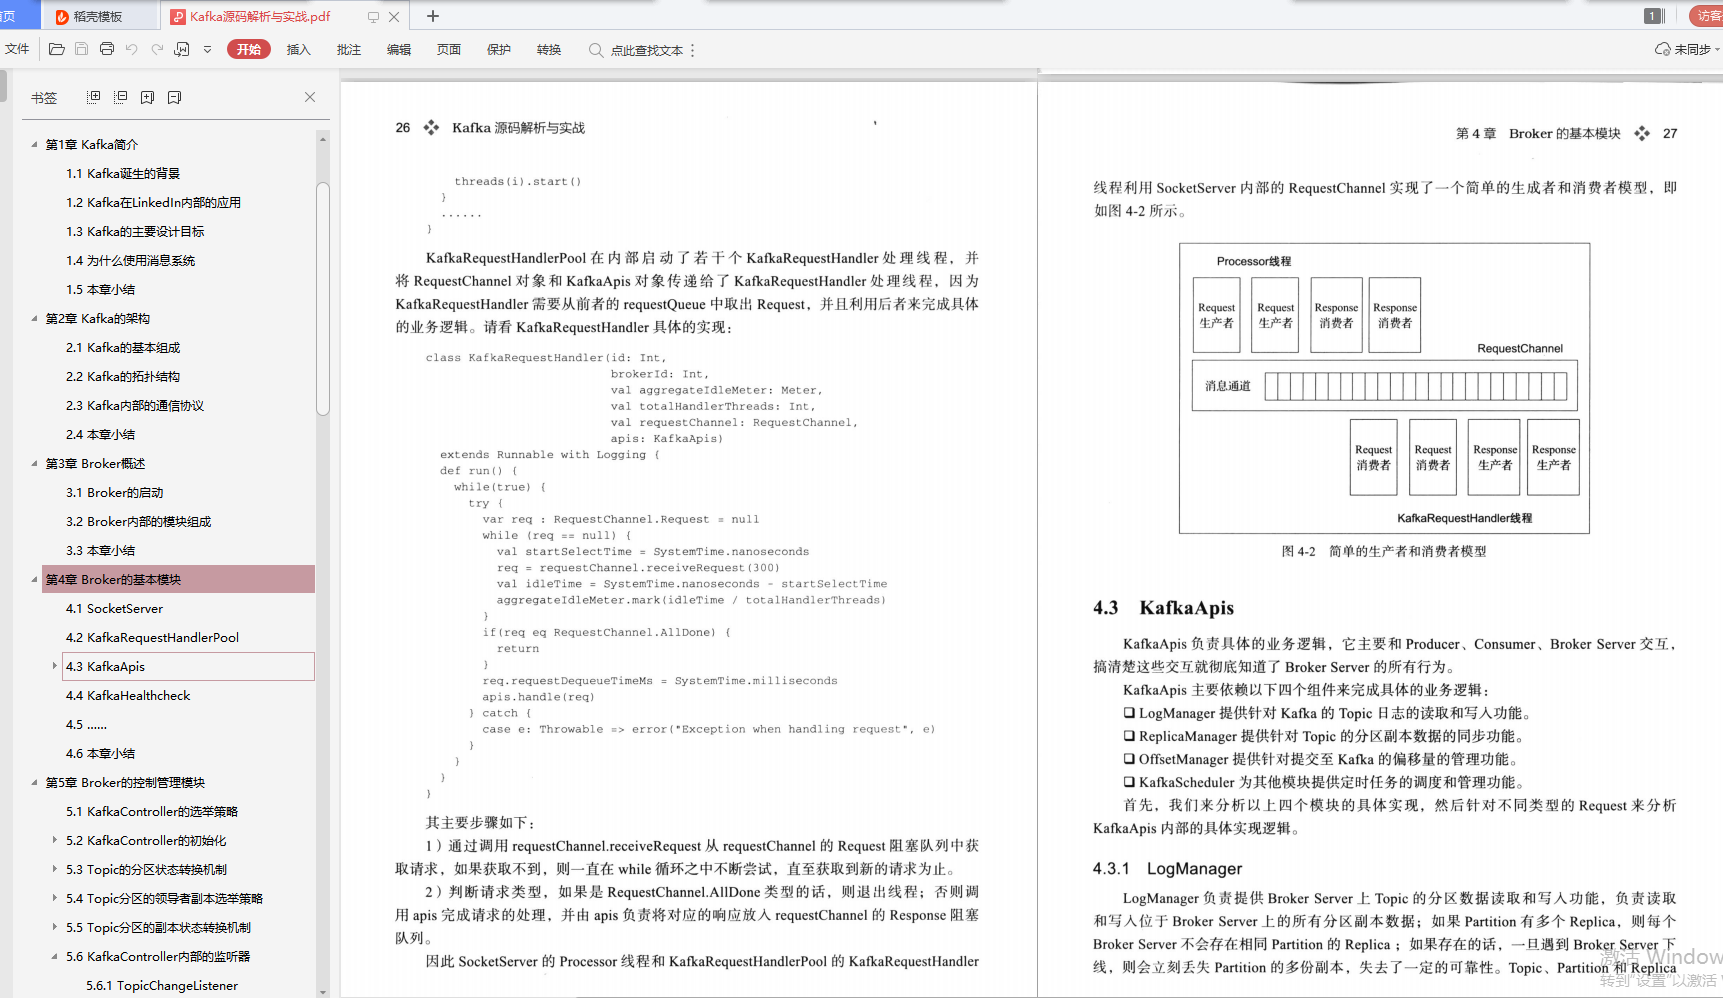1723x998 pixels.
Task: Click the Redo arrow icon
Action: click(x=157, y=49)
